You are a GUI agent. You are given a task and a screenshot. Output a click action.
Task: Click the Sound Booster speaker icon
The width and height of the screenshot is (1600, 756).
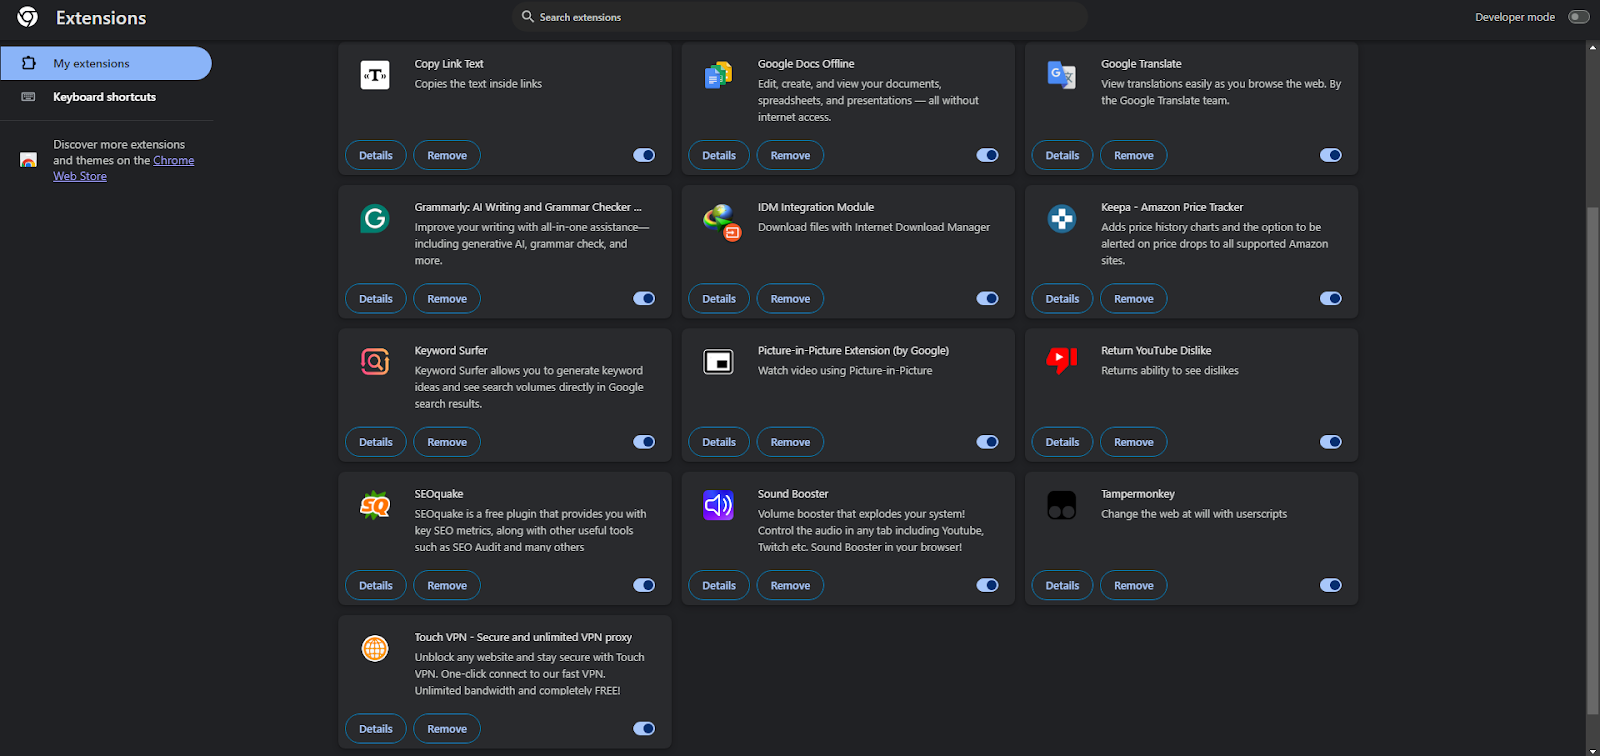(x=718, y=505)
